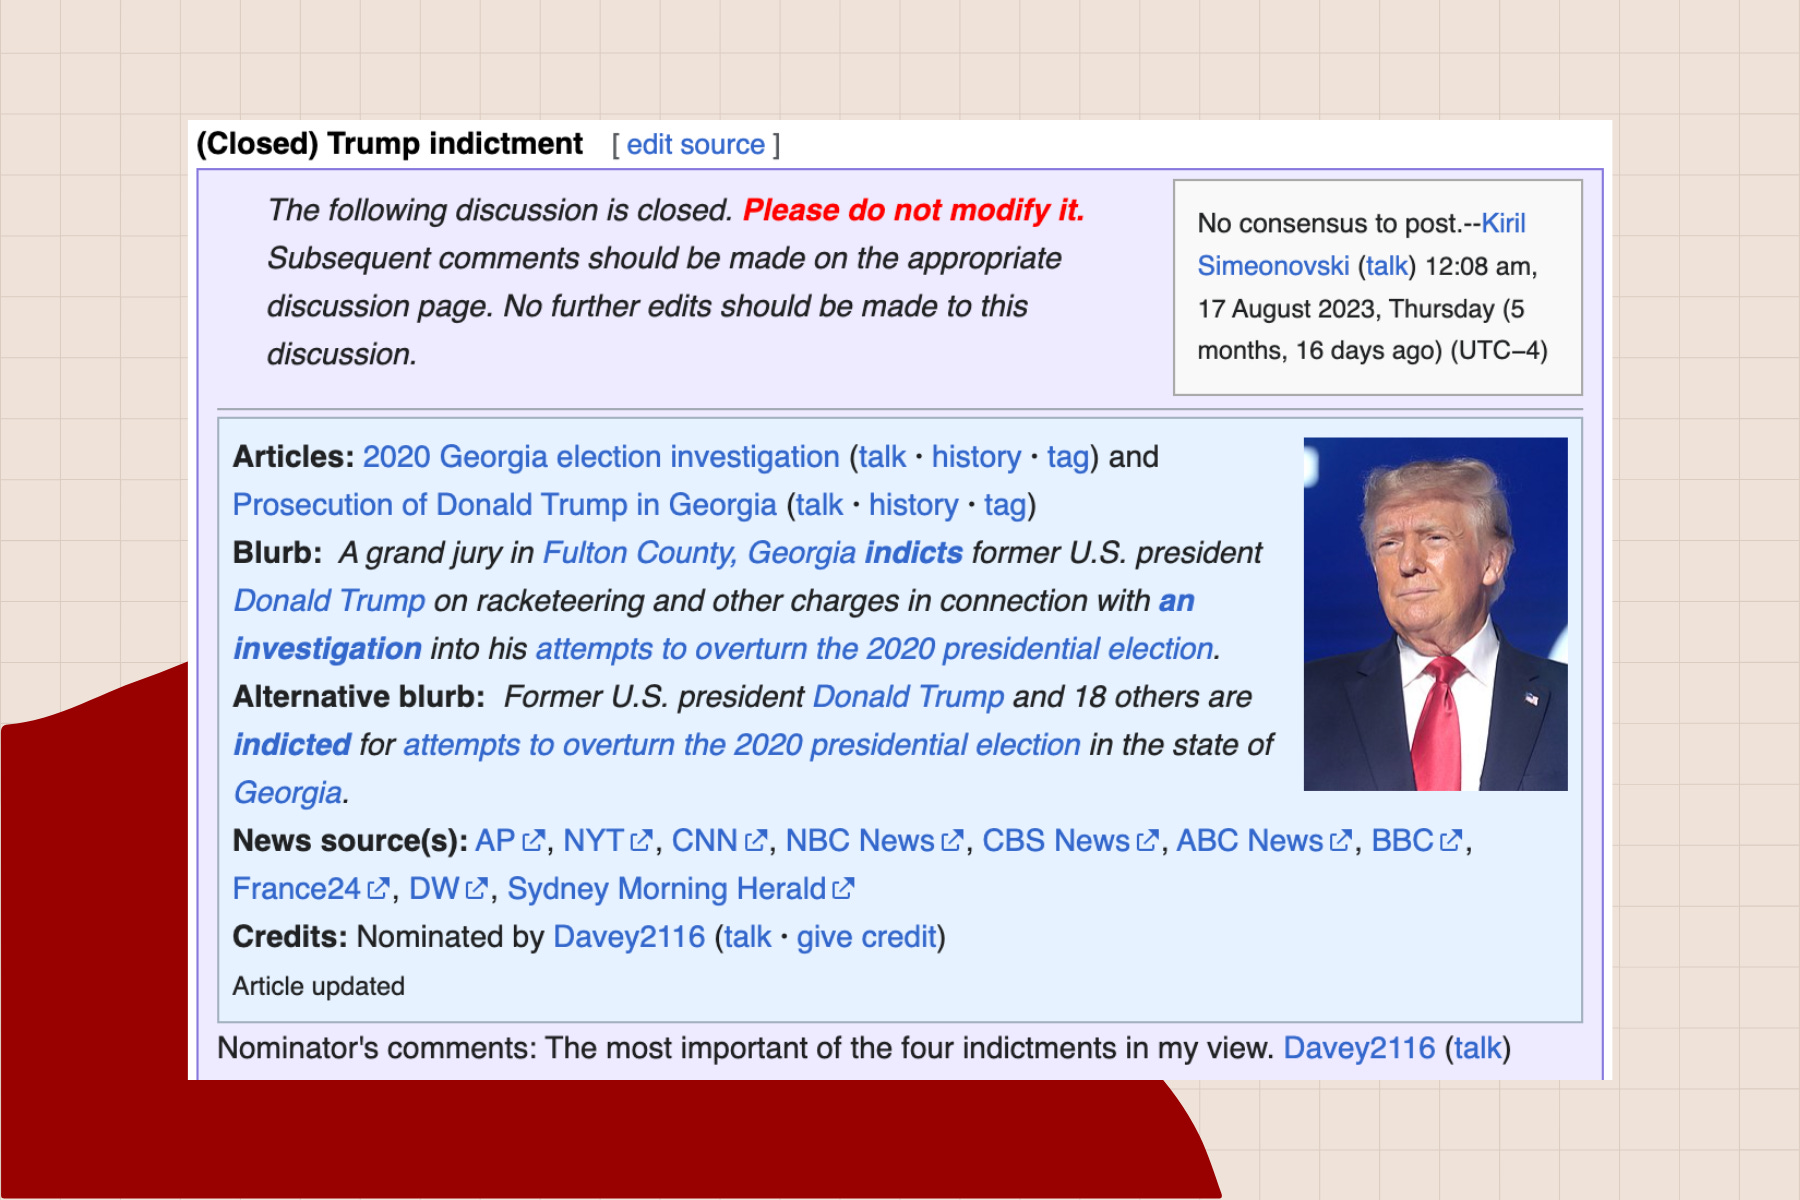
Task: Click external link icon next to AP
Action: [534, 841]
